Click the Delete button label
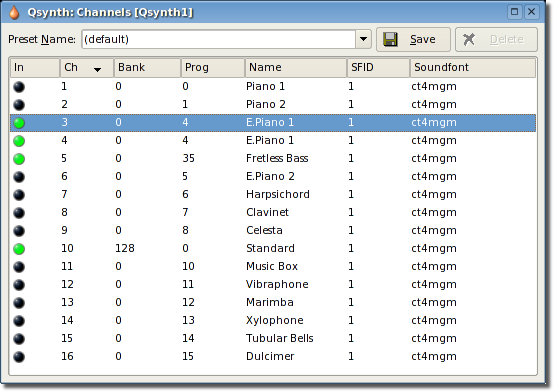 (506, 39)
